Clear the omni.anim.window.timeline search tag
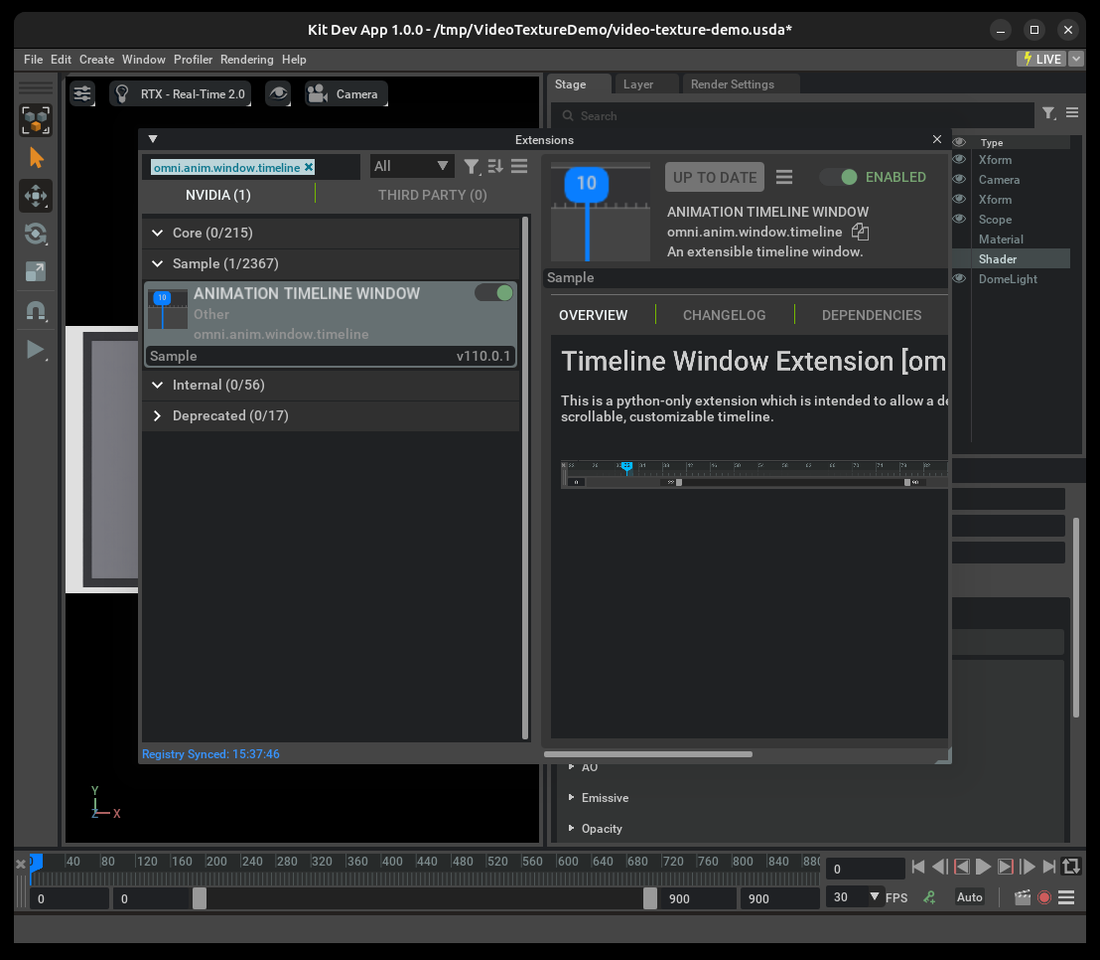 coord(309,167)
